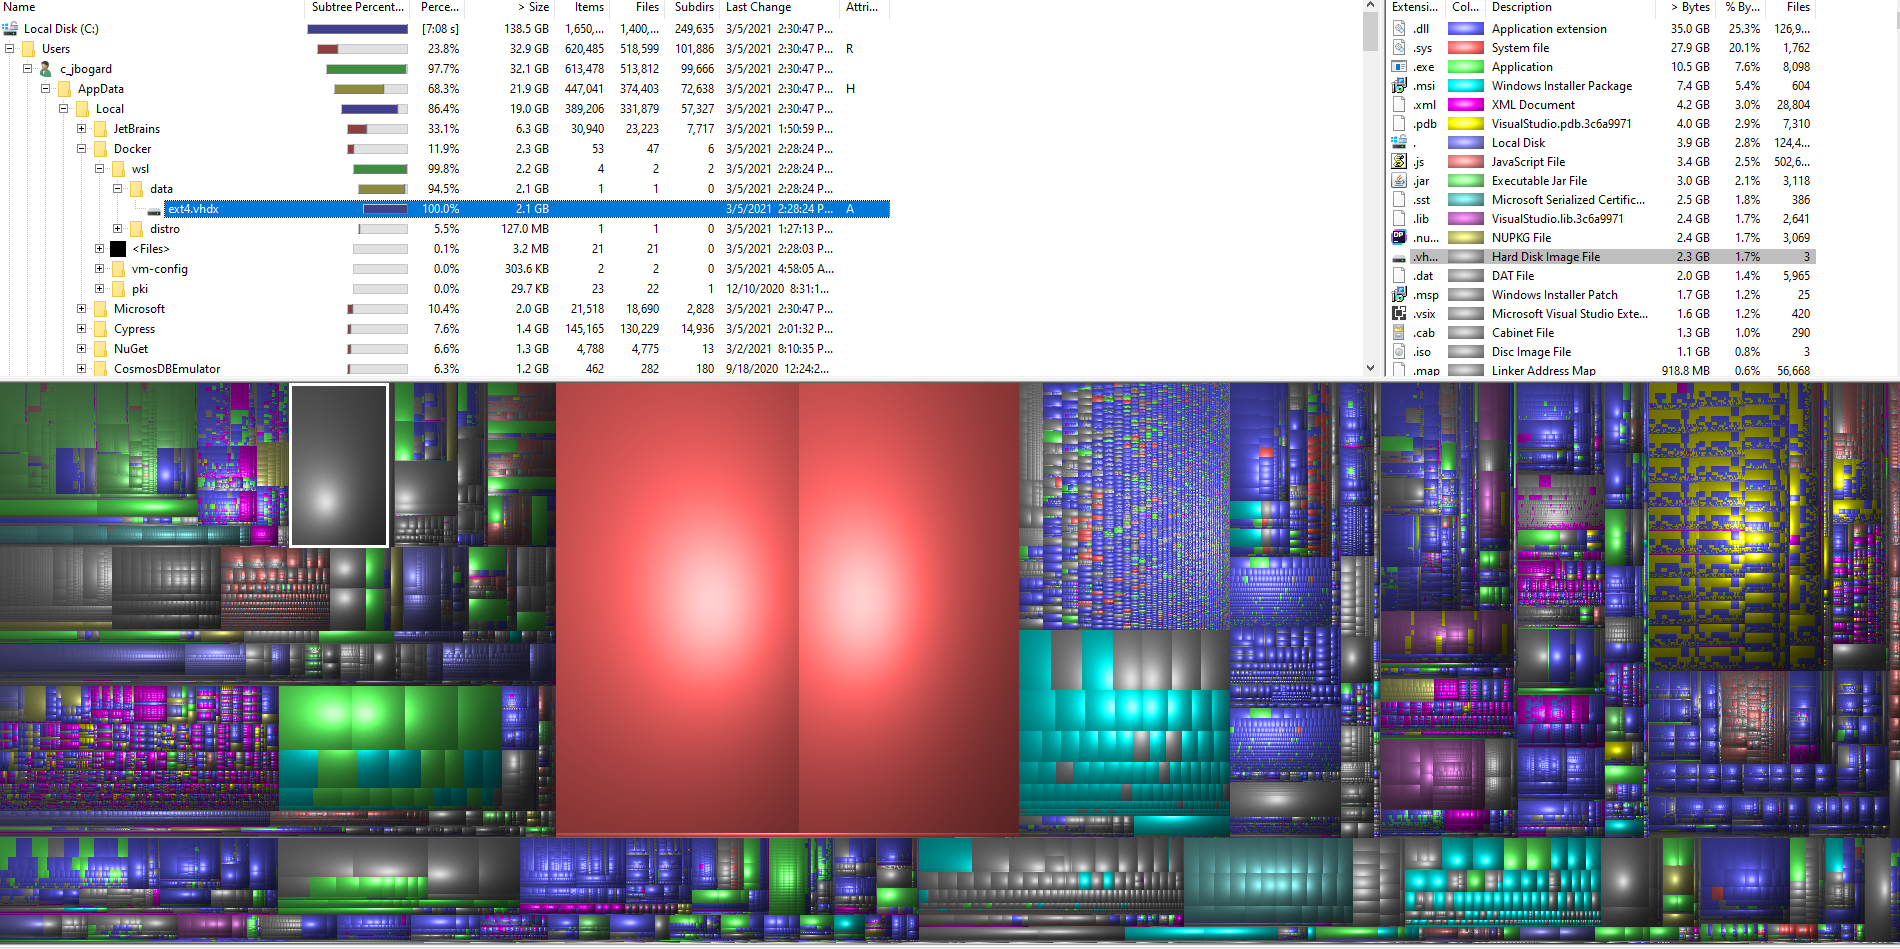Select the .msi Windows Installer Package icon

(1400, 86)
